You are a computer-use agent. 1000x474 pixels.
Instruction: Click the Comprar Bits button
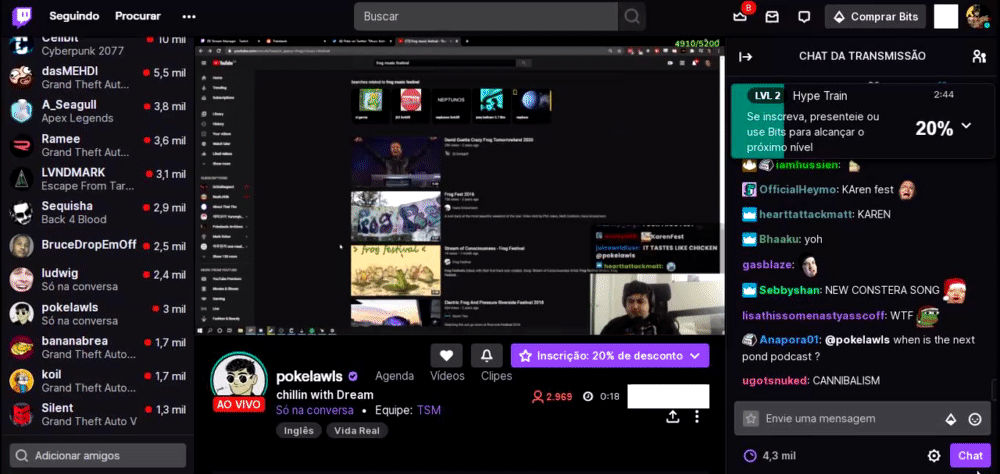[875, 17]
